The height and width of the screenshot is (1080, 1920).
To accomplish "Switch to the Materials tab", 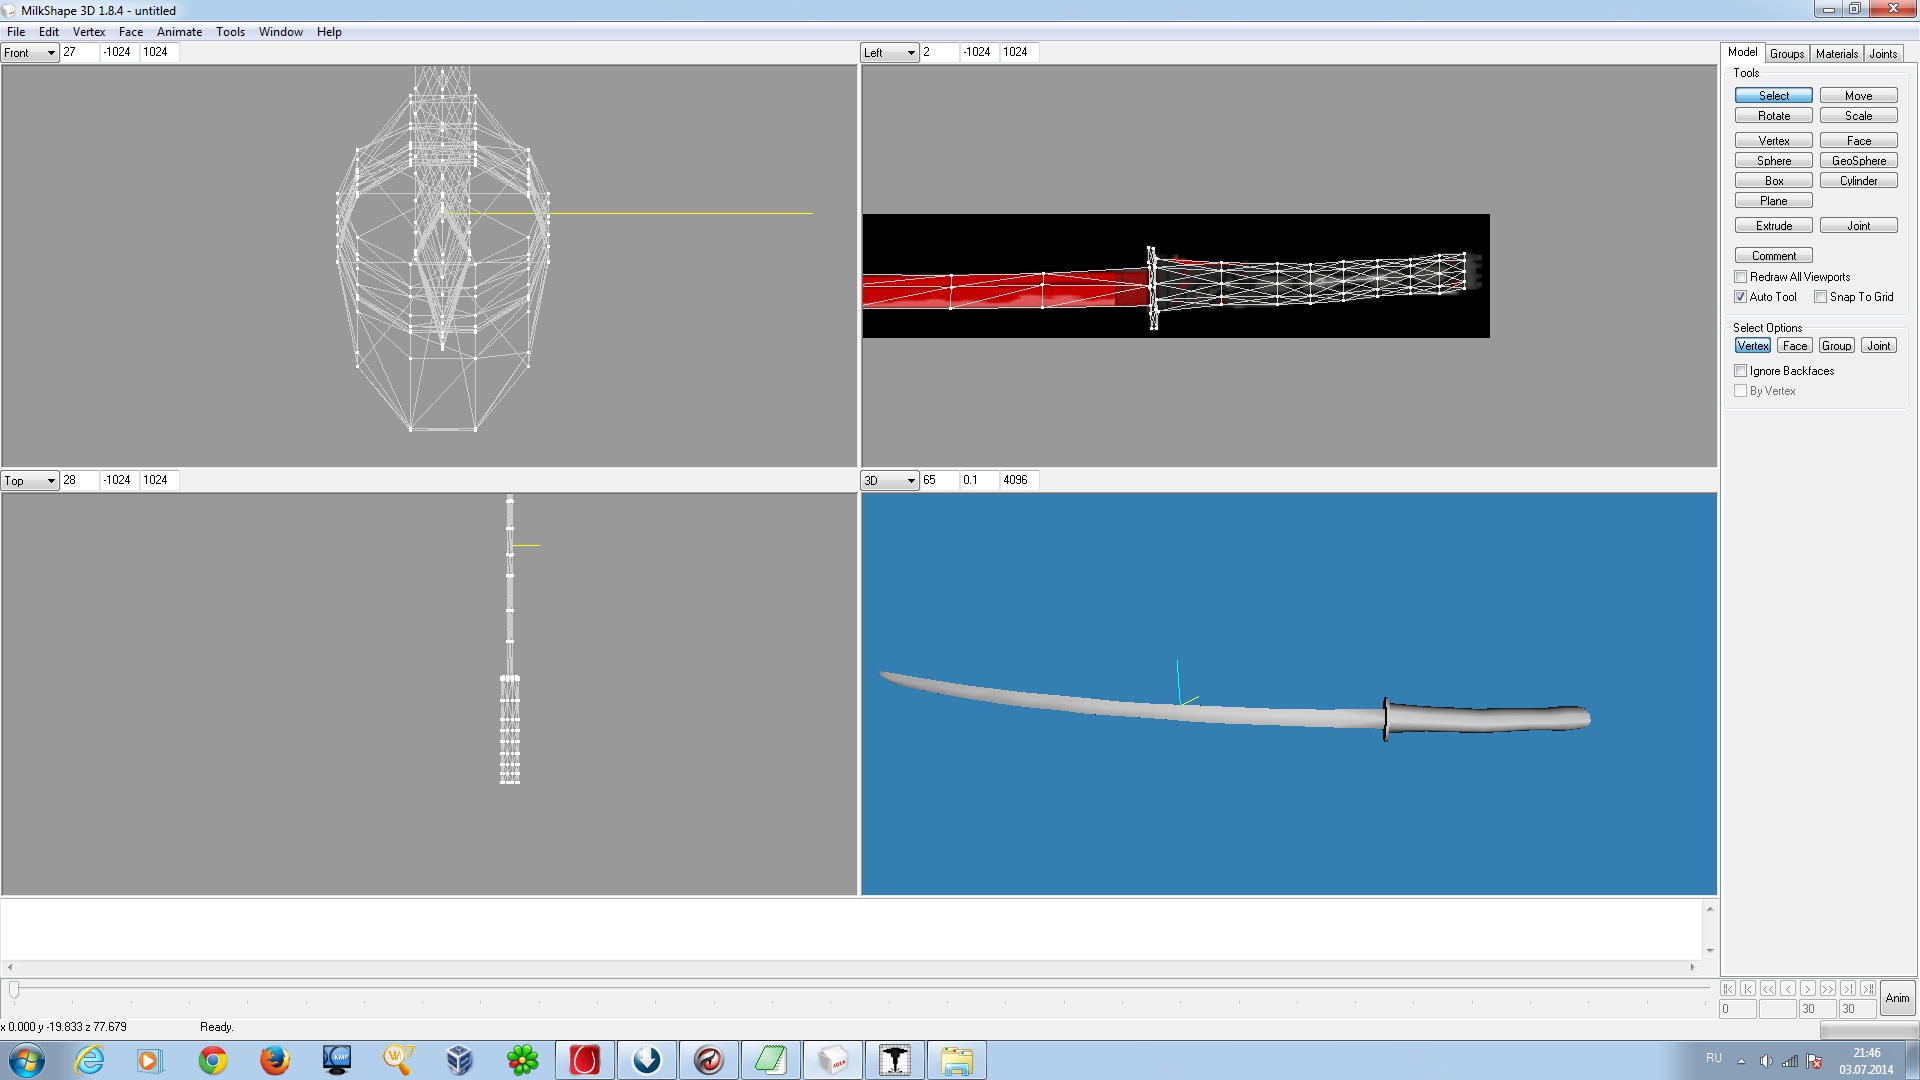I will (x=1836, y=54).
